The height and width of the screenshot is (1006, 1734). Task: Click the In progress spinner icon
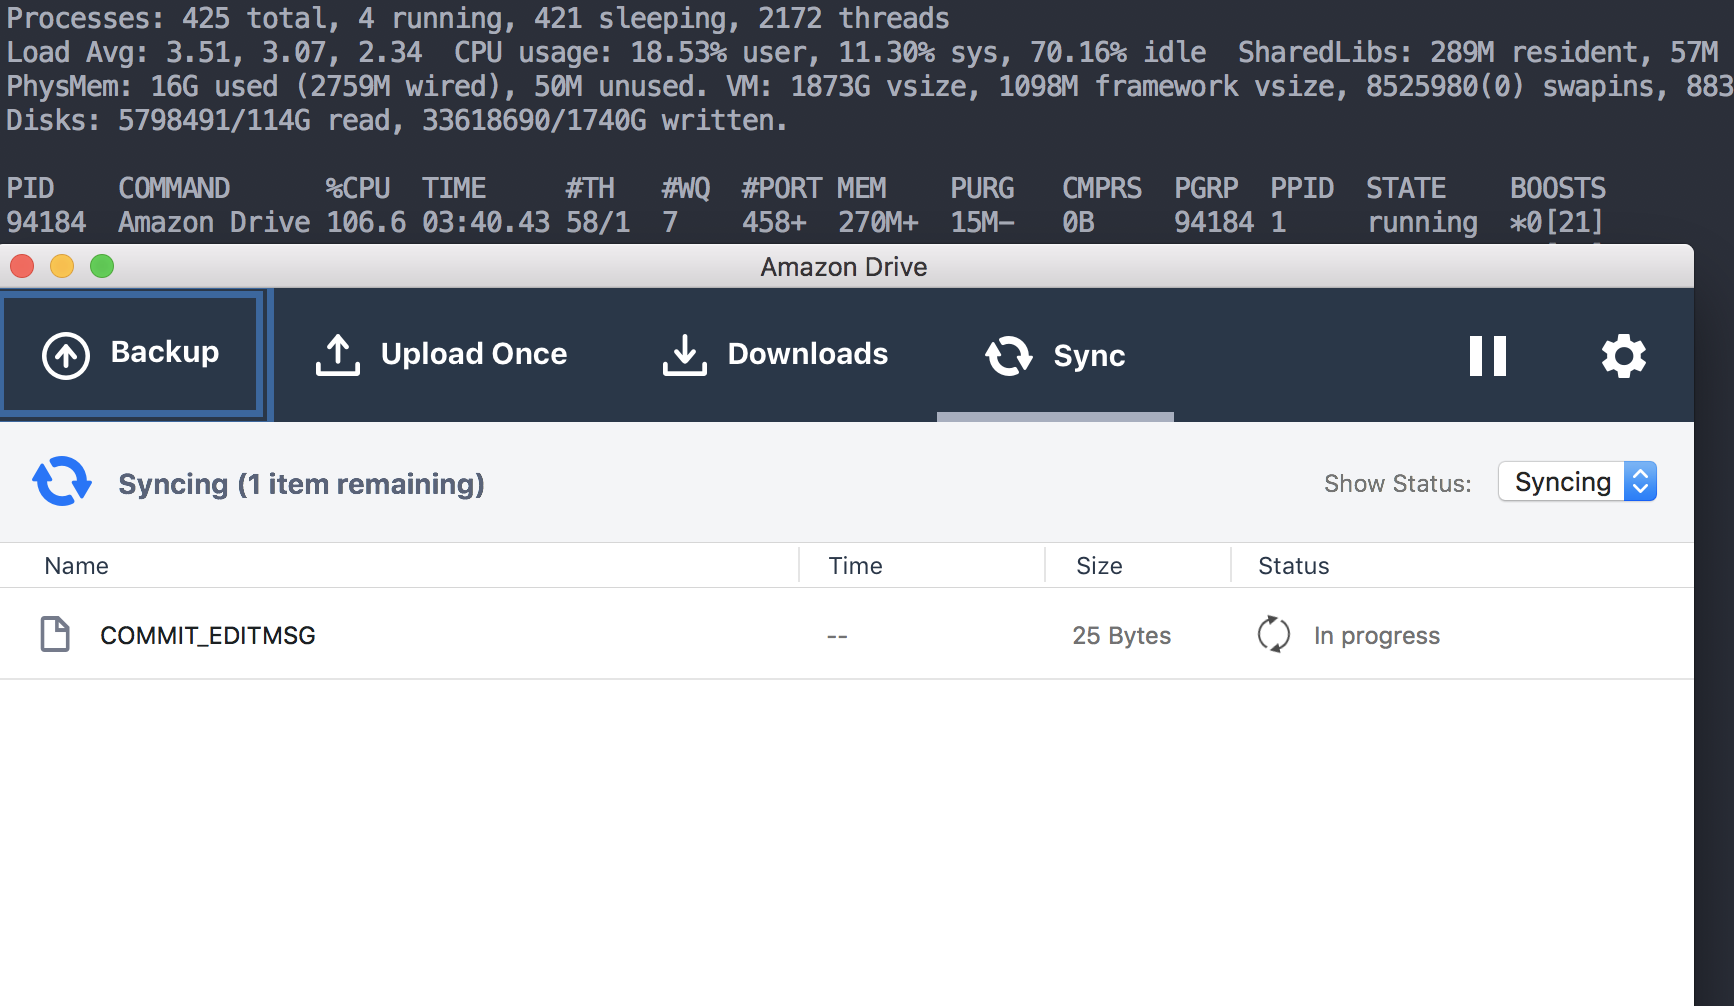[x=1273, y=634]
